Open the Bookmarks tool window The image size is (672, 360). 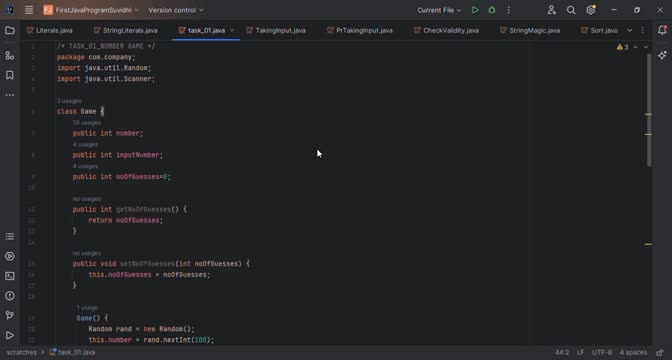[x=9, y=75]
